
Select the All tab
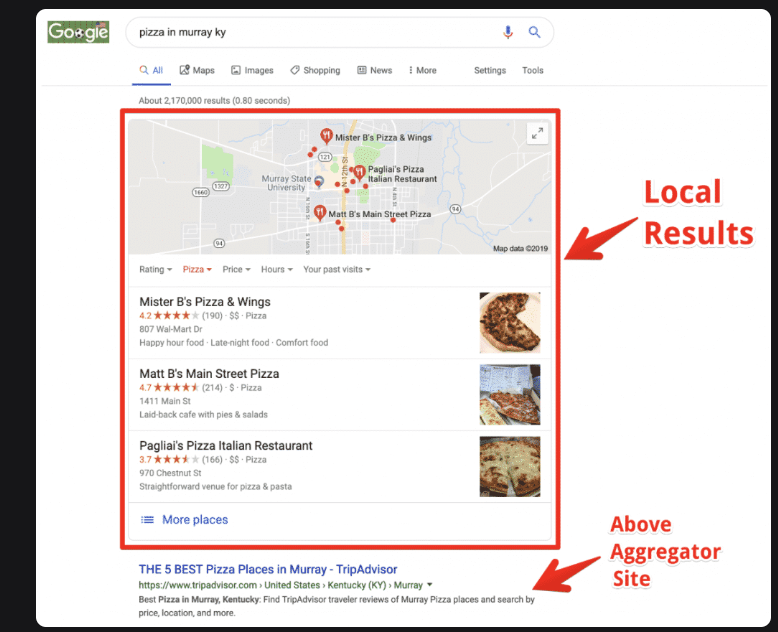point(151,70)
